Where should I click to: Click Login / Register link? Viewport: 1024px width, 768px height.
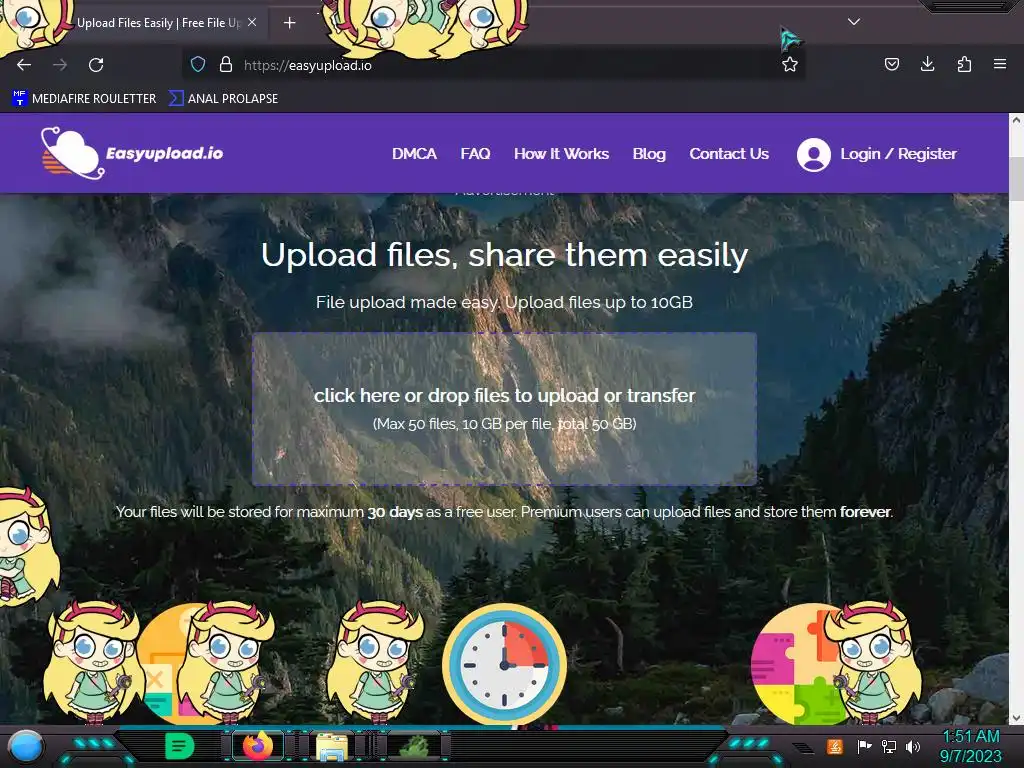pyautogui.click(x=898, y=154)
